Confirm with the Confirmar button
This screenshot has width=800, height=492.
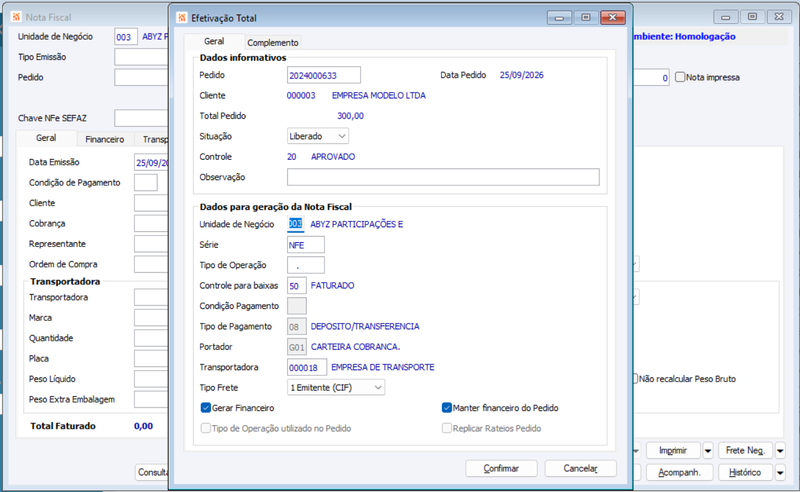(501, 469)
